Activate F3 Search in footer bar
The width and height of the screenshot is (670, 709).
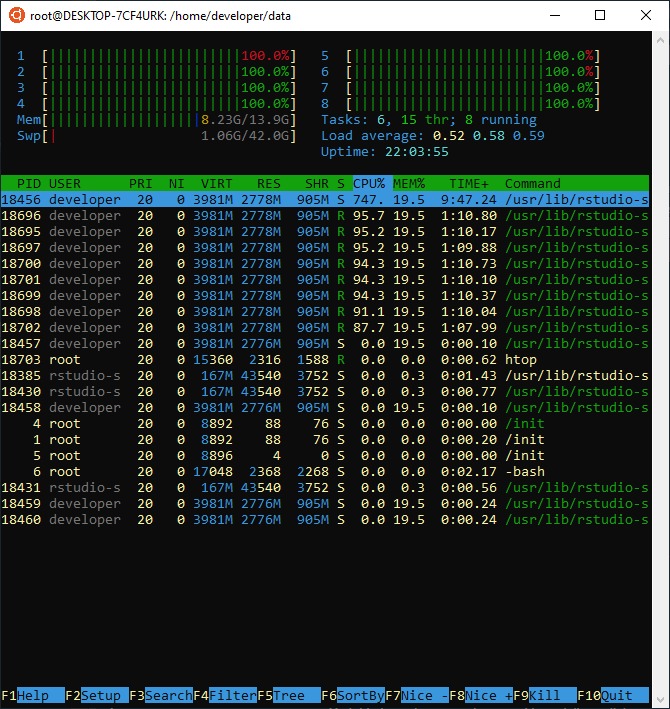click(161, 695)
